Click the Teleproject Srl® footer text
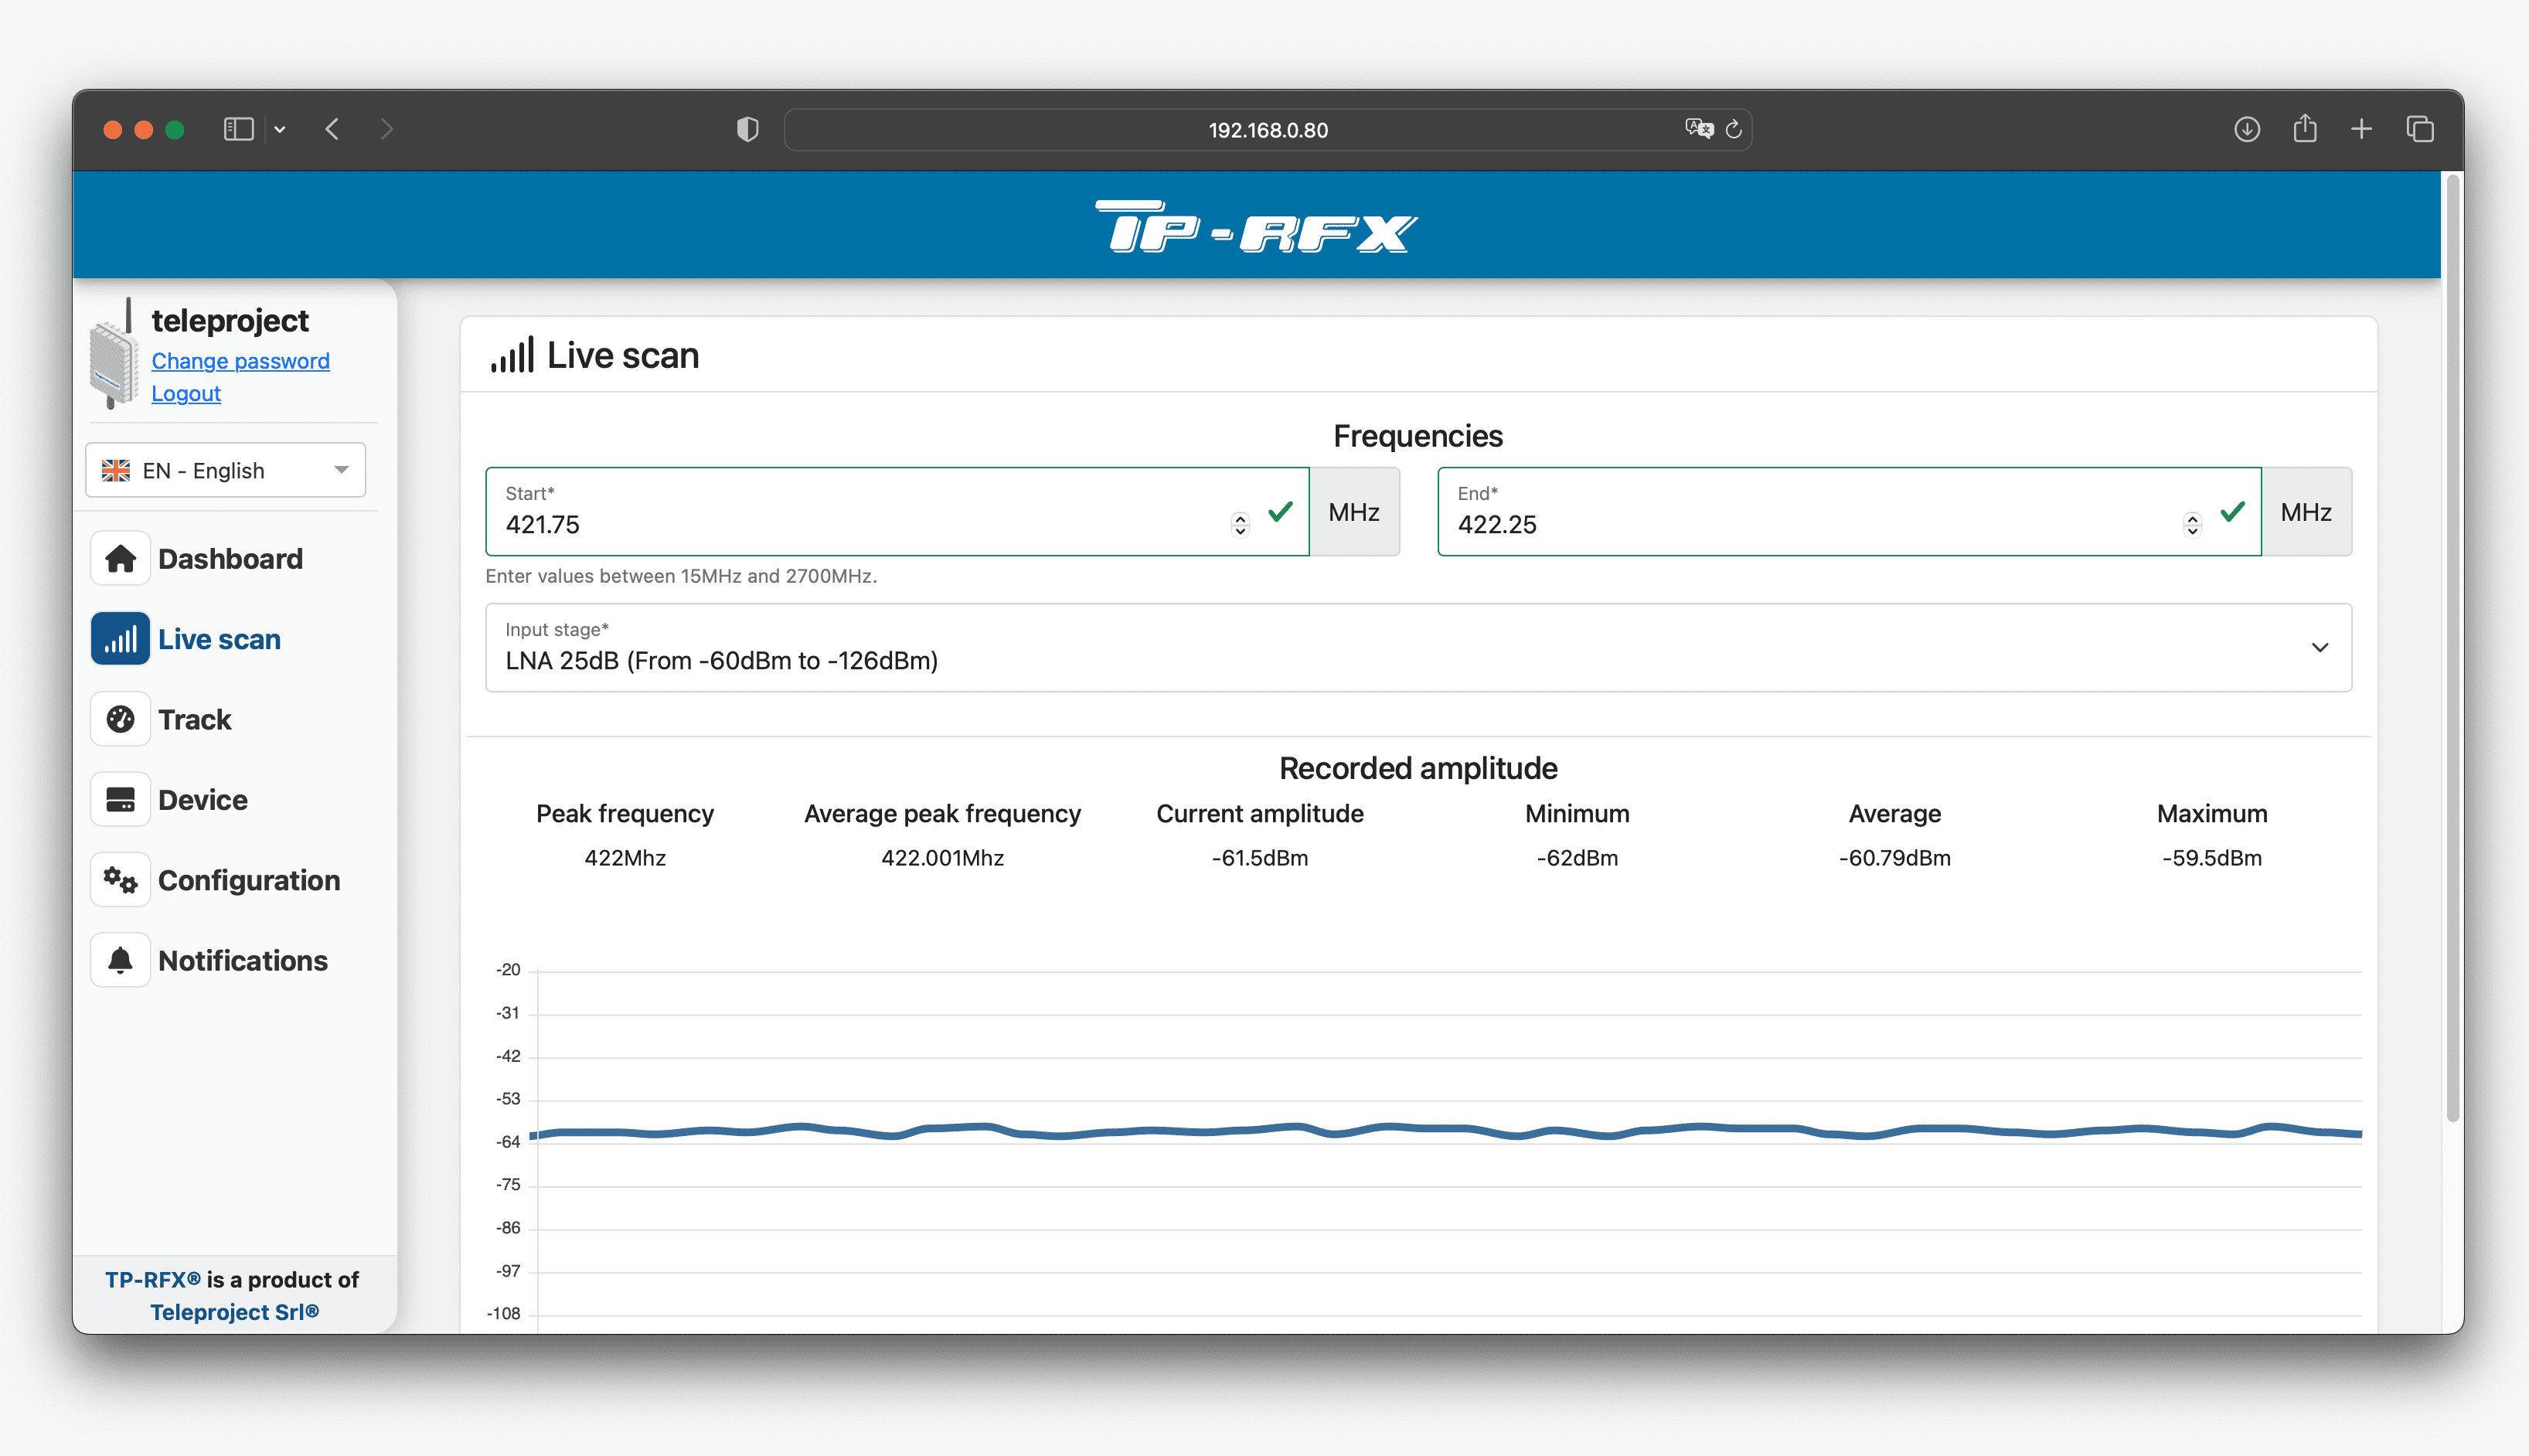 [235, 1312]
